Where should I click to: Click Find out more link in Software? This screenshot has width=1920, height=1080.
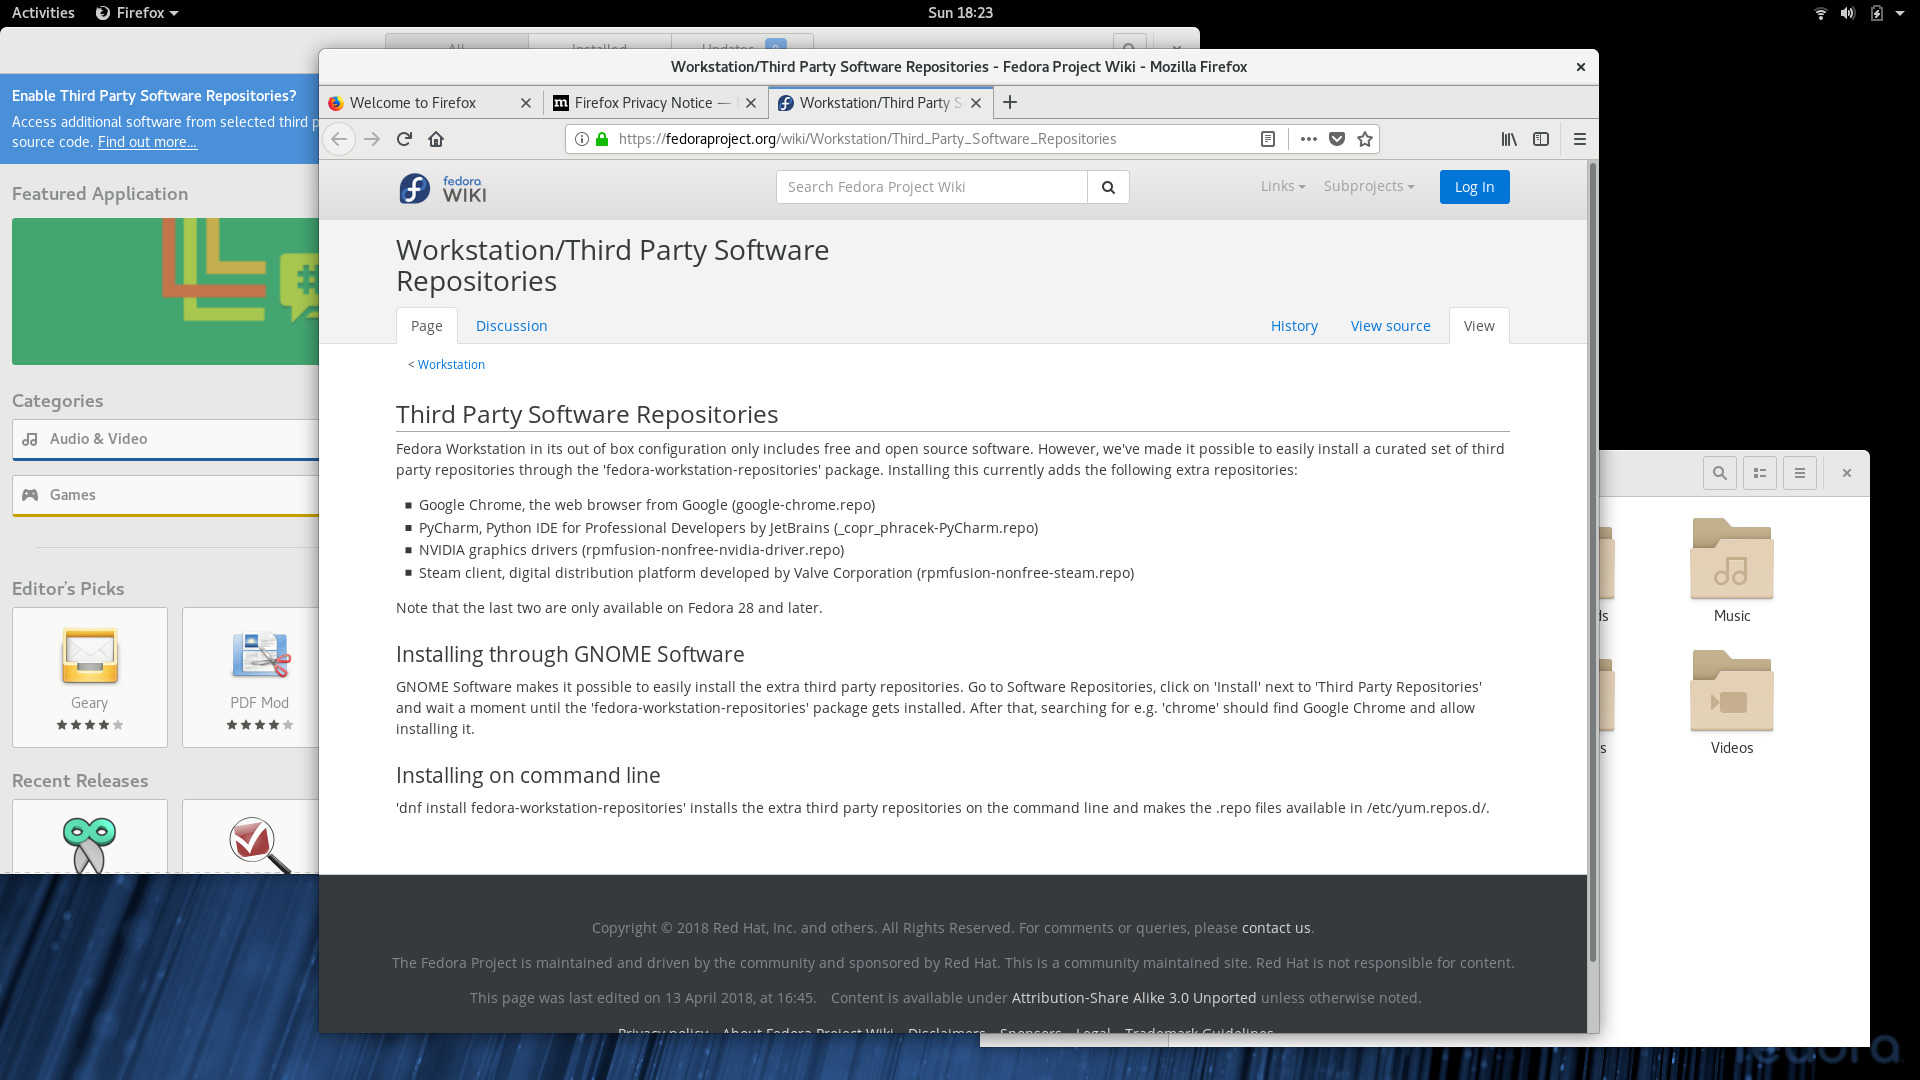[147, 142]
